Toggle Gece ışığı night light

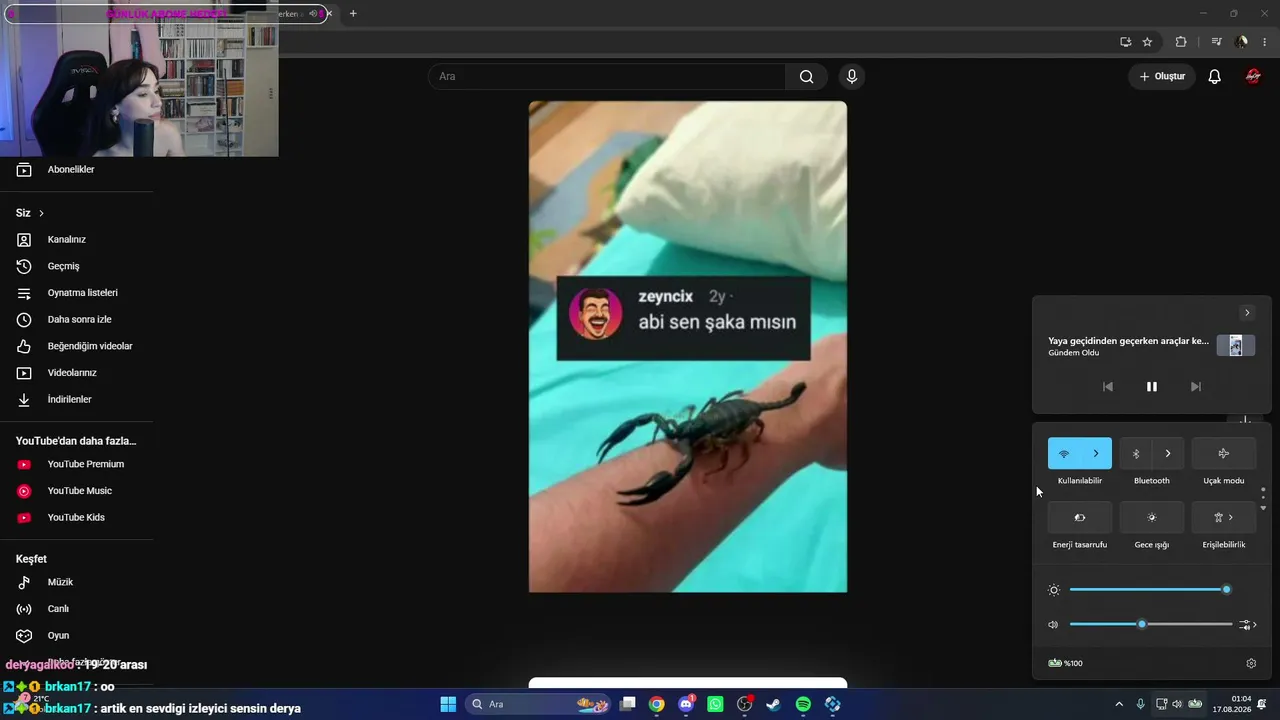pyautogui.click(x=1152, y=517)
